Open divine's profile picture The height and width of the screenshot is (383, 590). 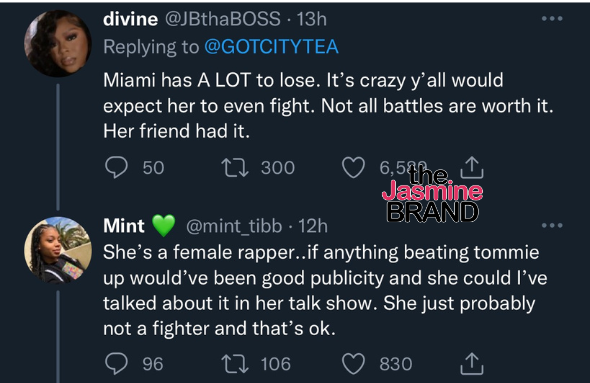tap(58, 44)
